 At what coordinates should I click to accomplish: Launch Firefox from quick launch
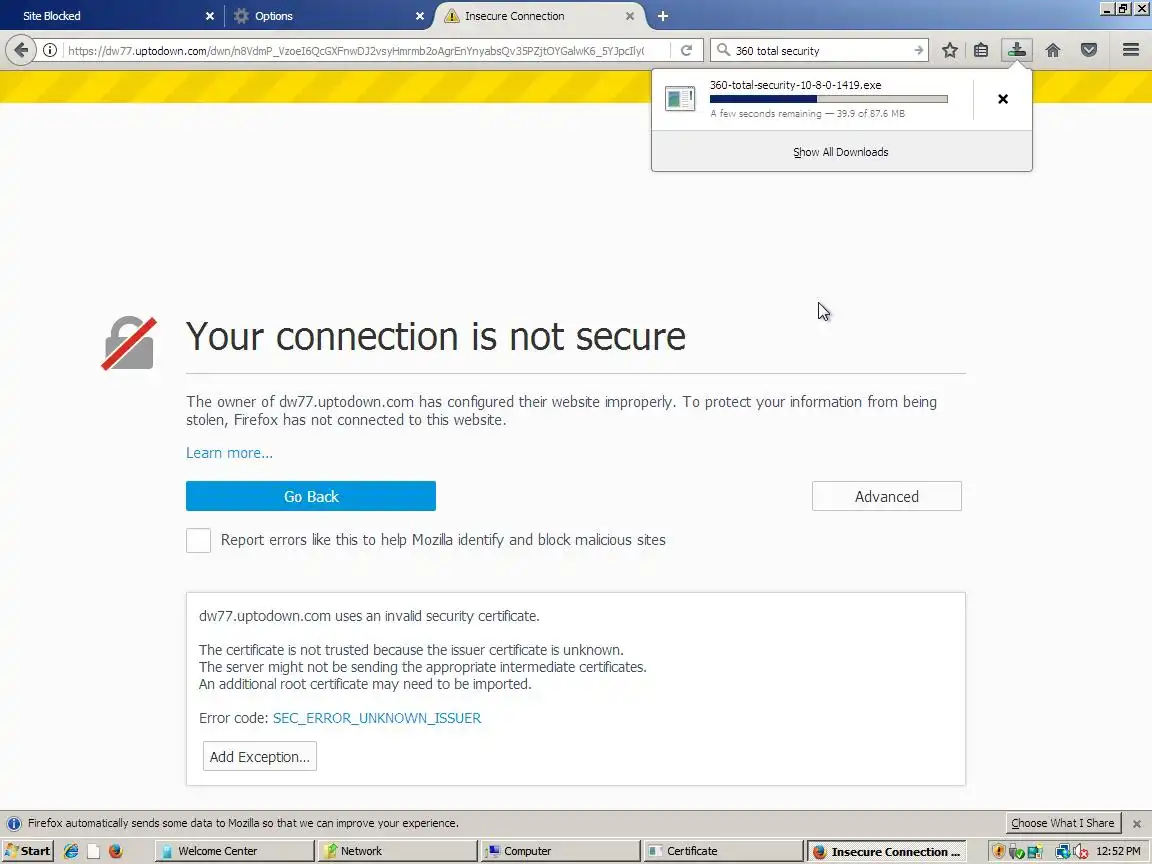point(115,851)
